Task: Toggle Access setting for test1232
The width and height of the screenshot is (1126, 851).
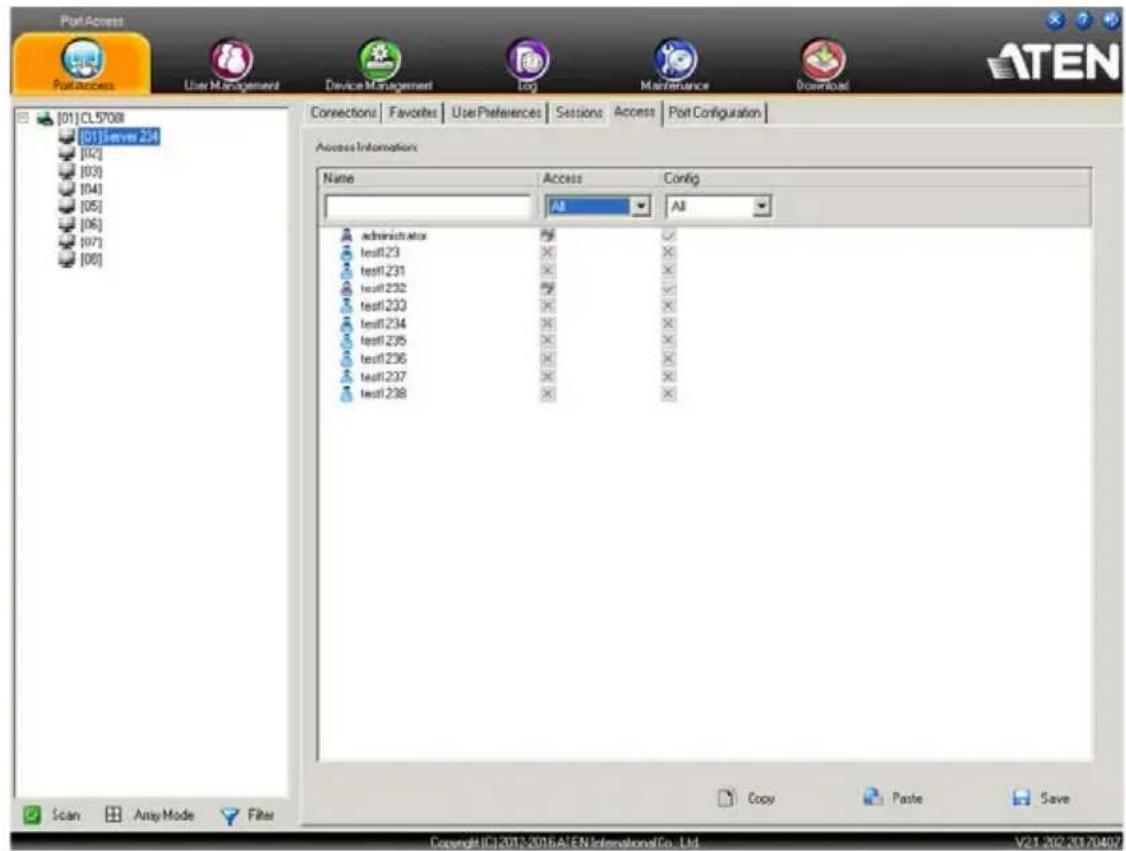Action: coord(547,288)
